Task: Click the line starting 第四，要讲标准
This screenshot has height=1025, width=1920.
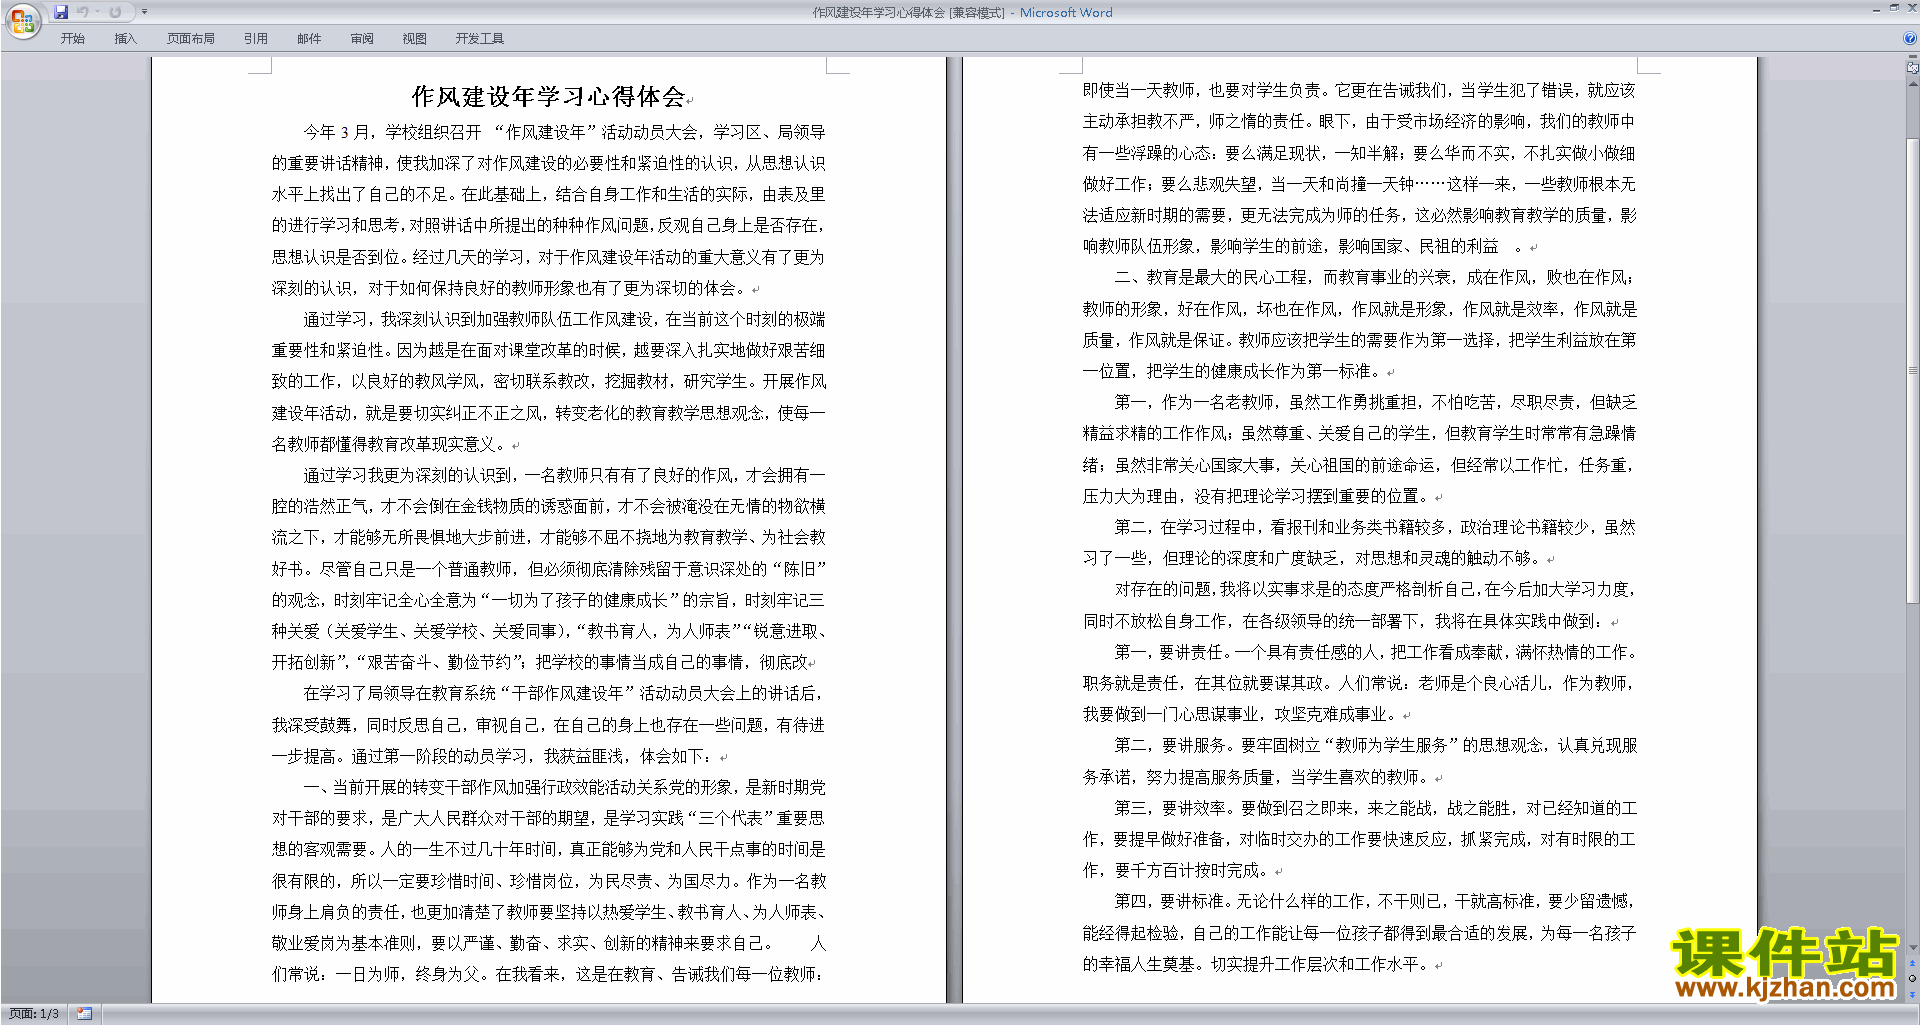Action: click(x=1375, y=901)
